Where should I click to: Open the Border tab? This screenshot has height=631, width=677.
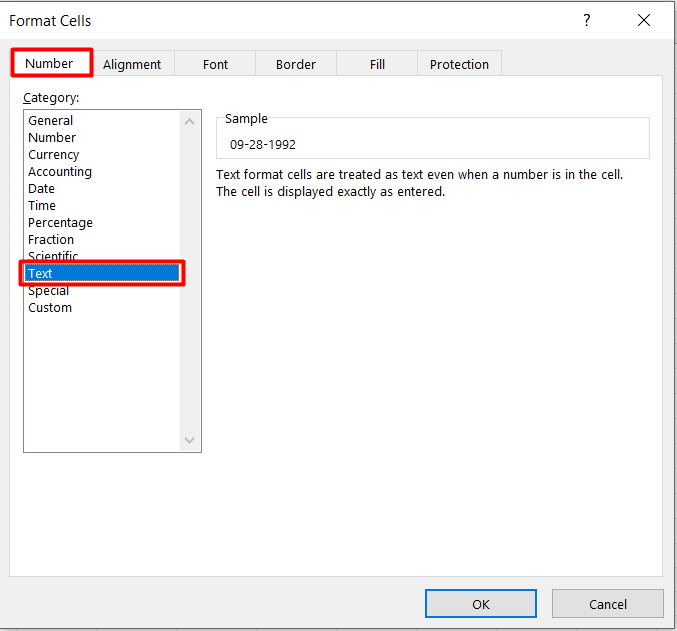tap(296, 64)
